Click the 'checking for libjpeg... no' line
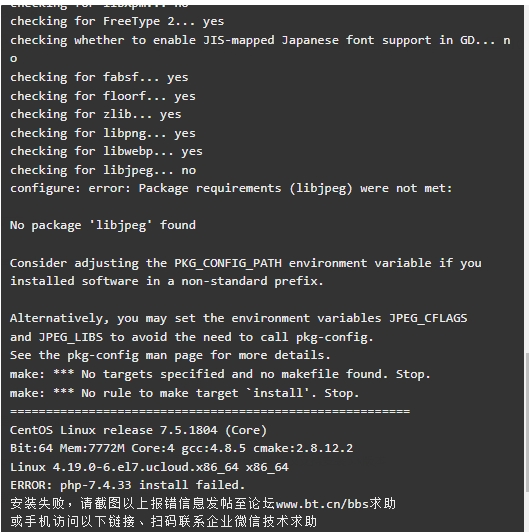Viewport: 529px width, 532px height. (103, 170)
